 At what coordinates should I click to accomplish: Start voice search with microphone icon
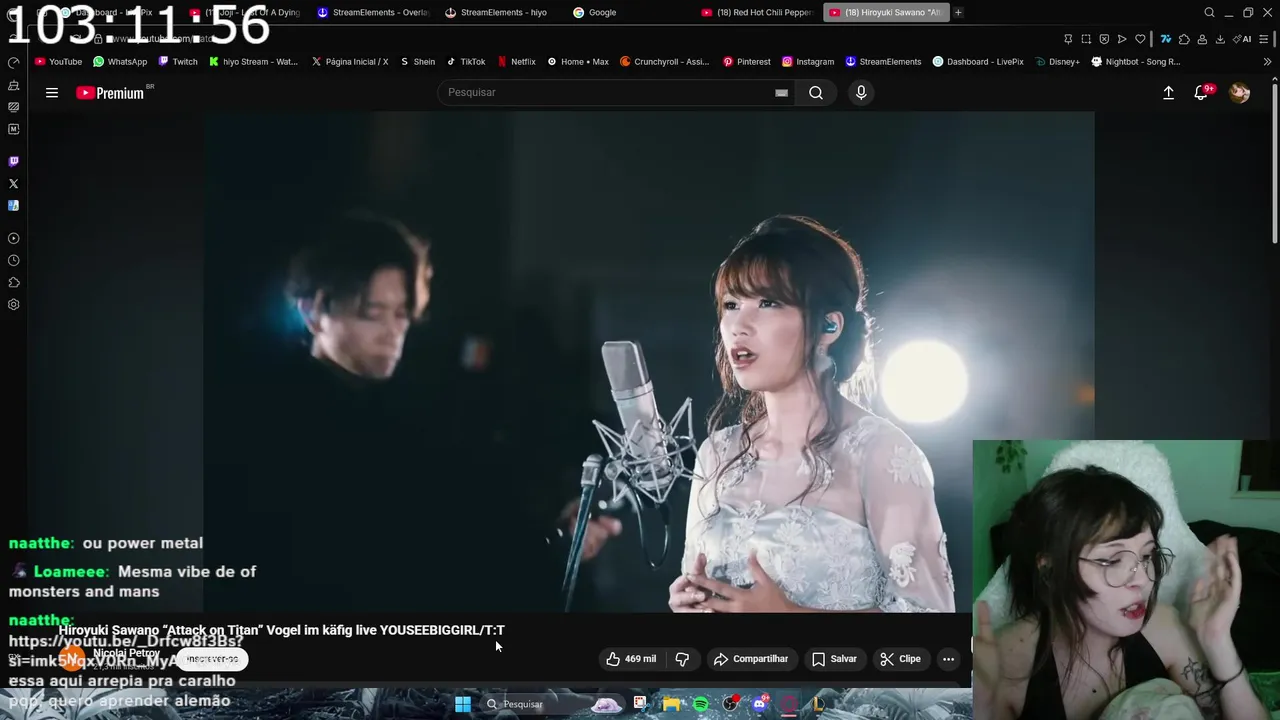coord(861,93)
